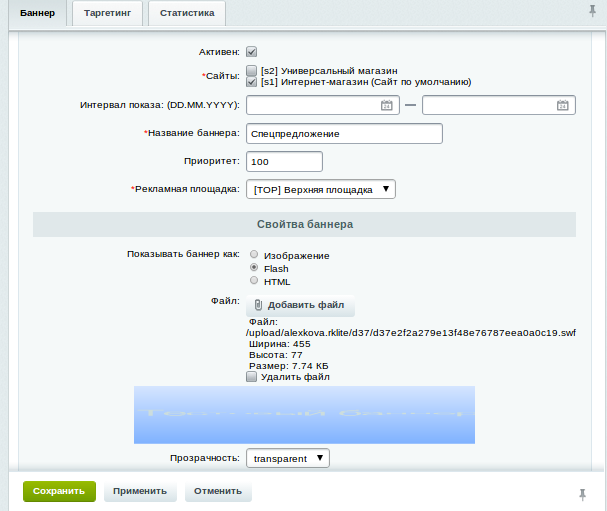Click the paperclip icon on Добавить файл
The image size is (607, 511).
(x=258, y=305)
